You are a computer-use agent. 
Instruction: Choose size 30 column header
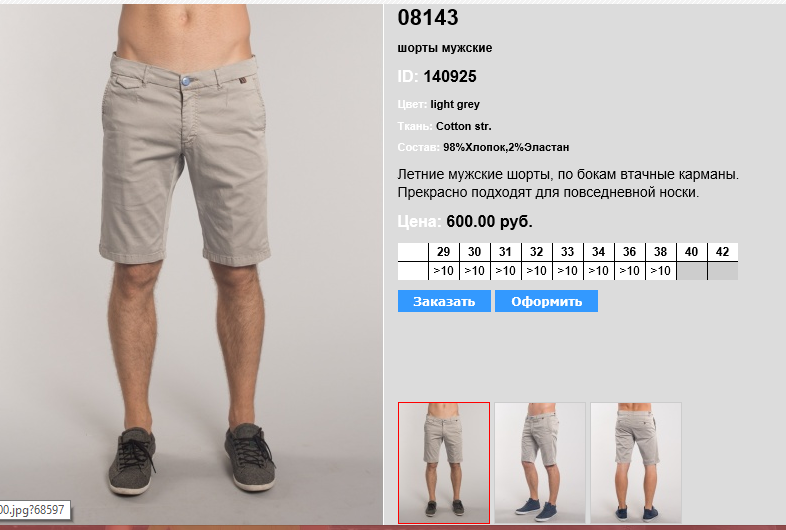click(475, 252)
